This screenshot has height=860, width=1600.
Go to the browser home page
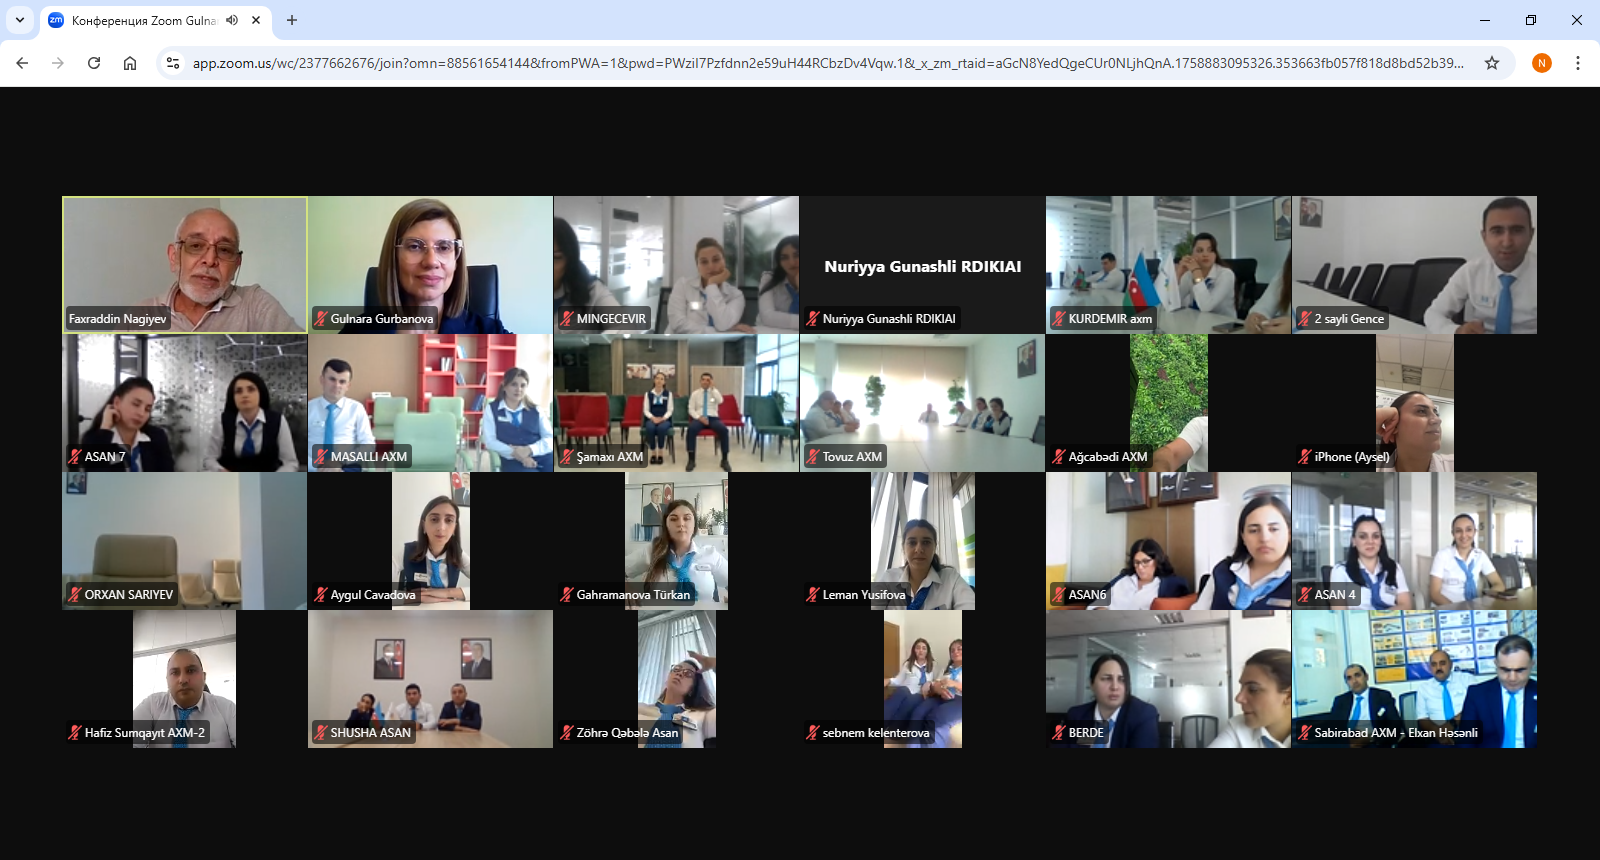(130, 63)
